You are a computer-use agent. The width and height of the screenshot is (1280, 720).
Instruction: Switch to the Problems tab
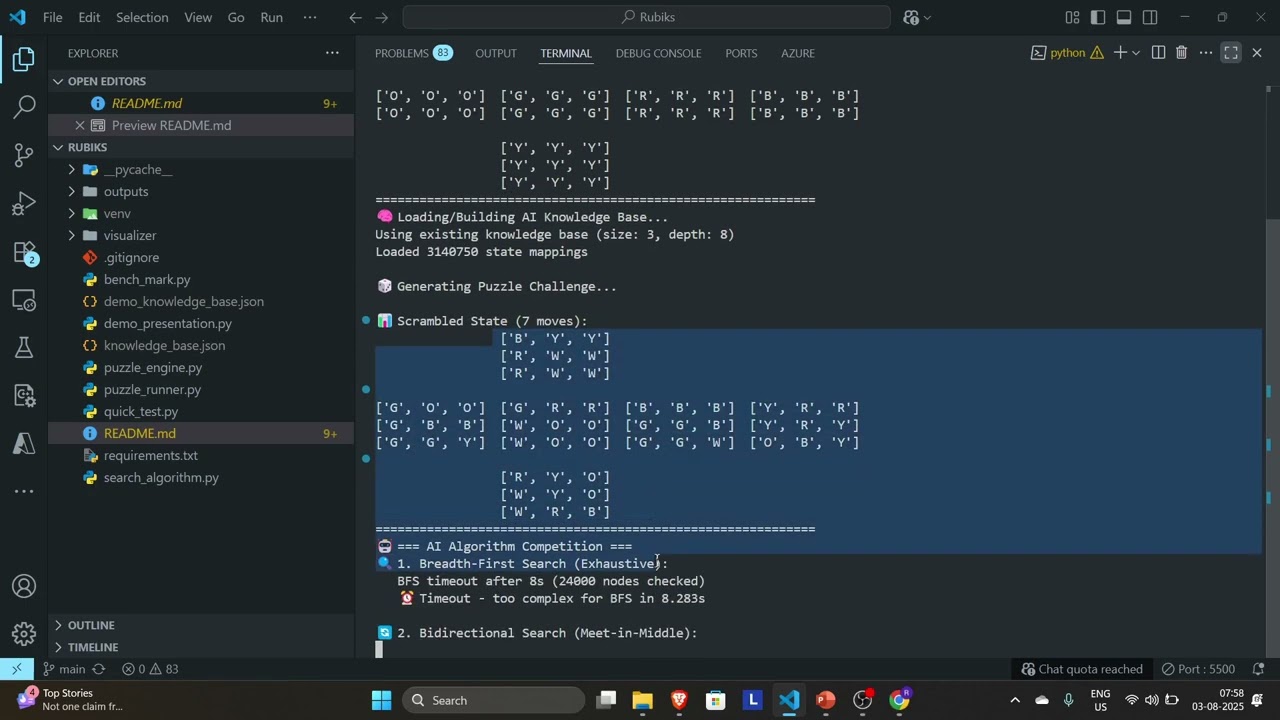[x=413, y=53]
